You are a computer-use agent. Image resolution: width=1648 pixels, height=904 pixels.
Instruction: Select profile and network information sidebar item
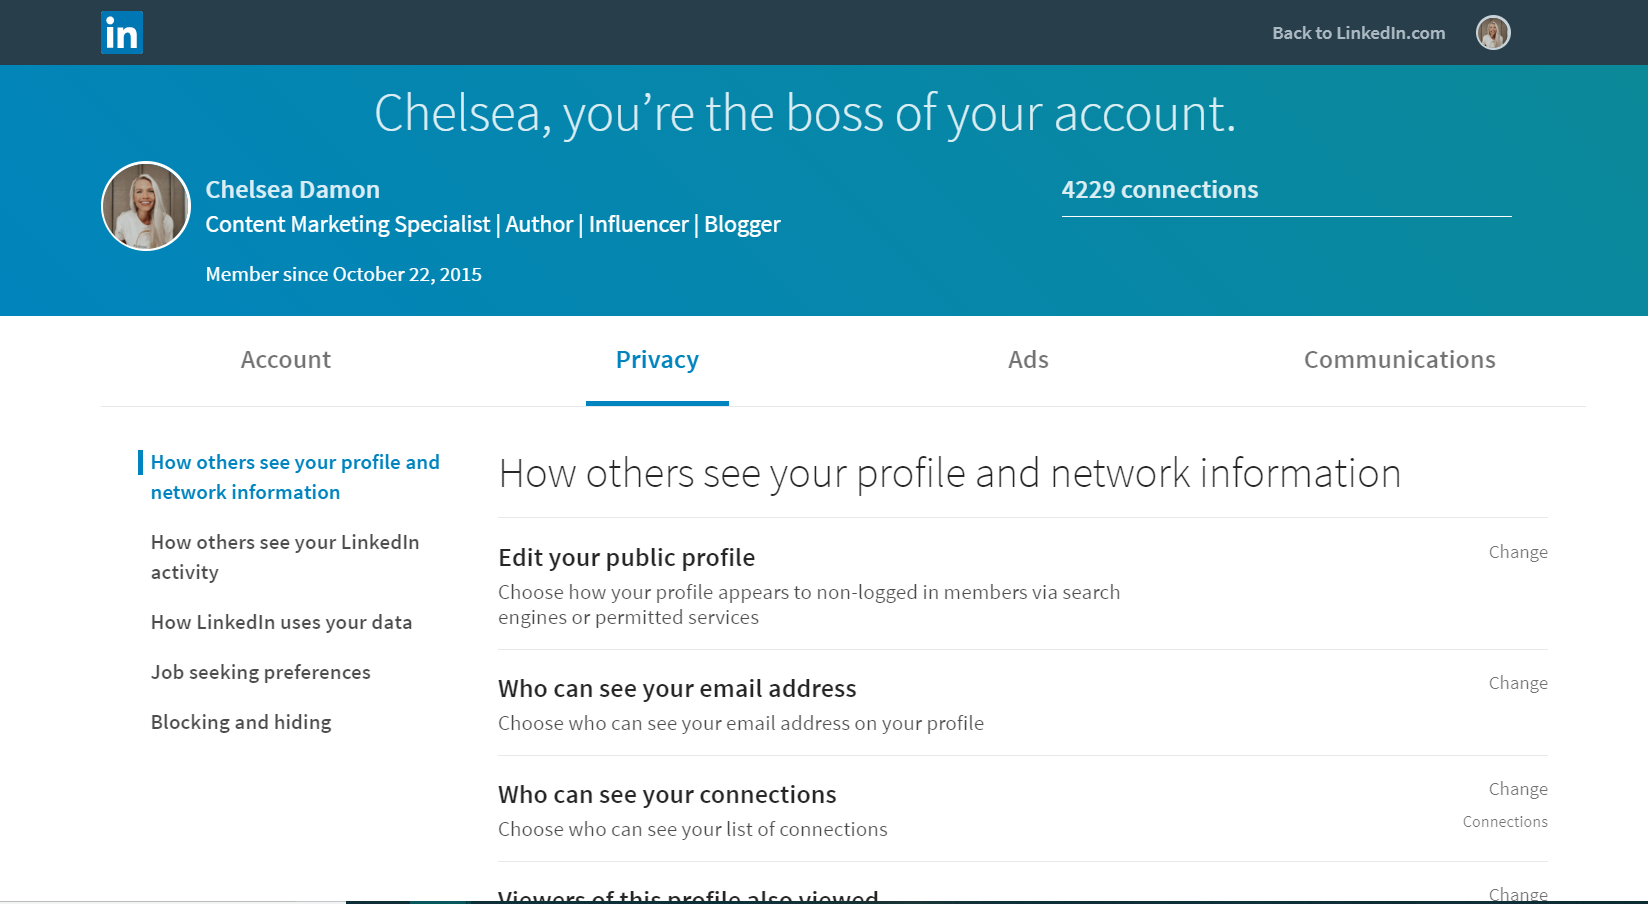pyautogui.click(x=295, y=477)
